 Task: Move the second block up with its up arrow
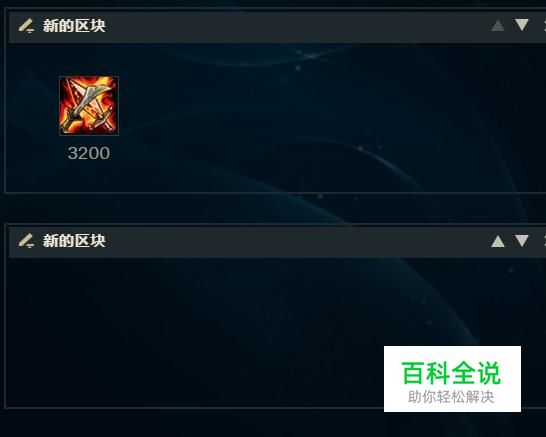(x=498, y=241)
